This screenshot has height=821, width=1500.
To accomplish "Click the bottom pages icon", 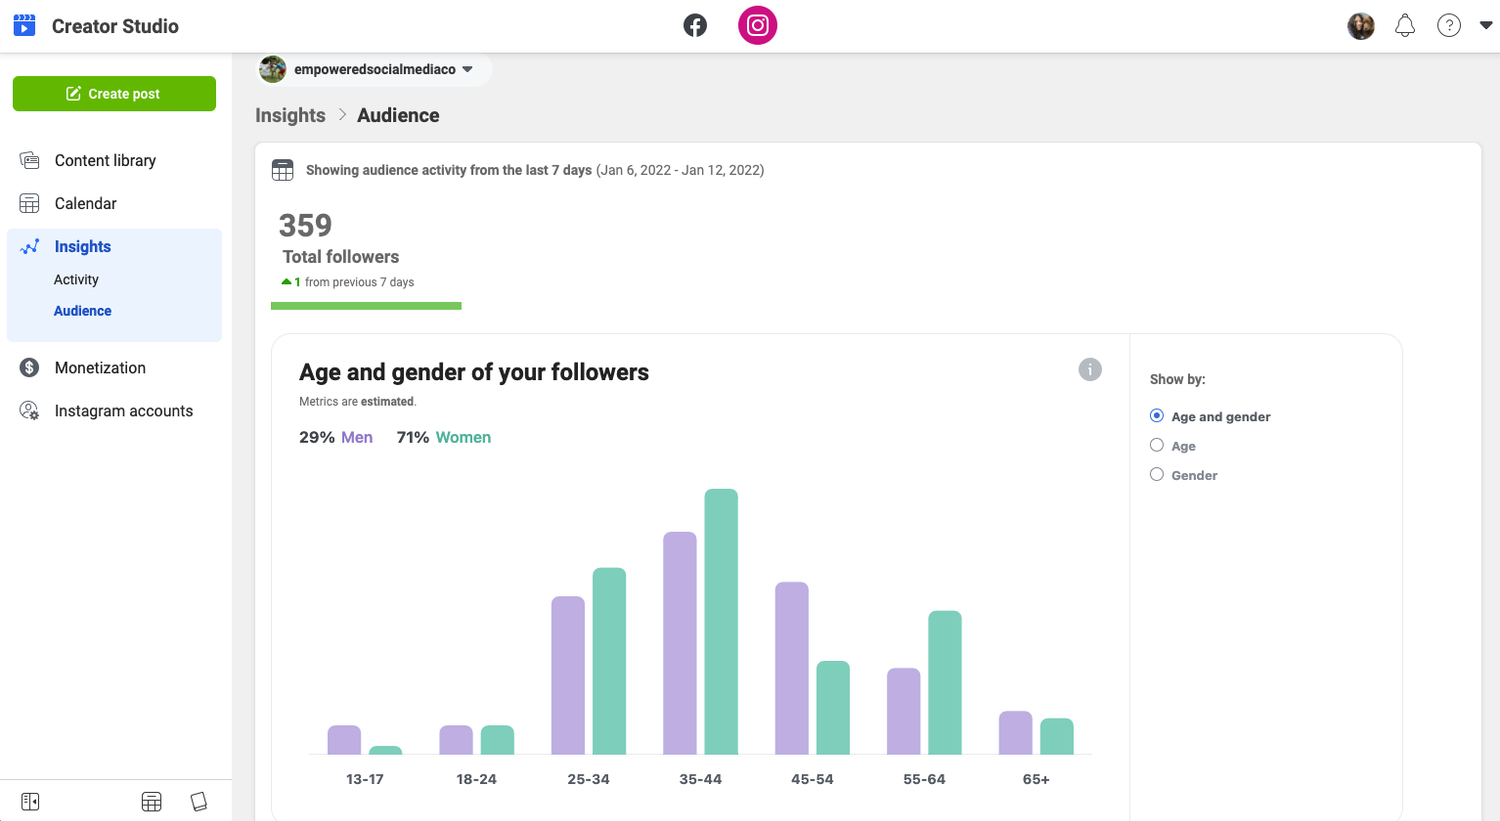I will [199, 801].
